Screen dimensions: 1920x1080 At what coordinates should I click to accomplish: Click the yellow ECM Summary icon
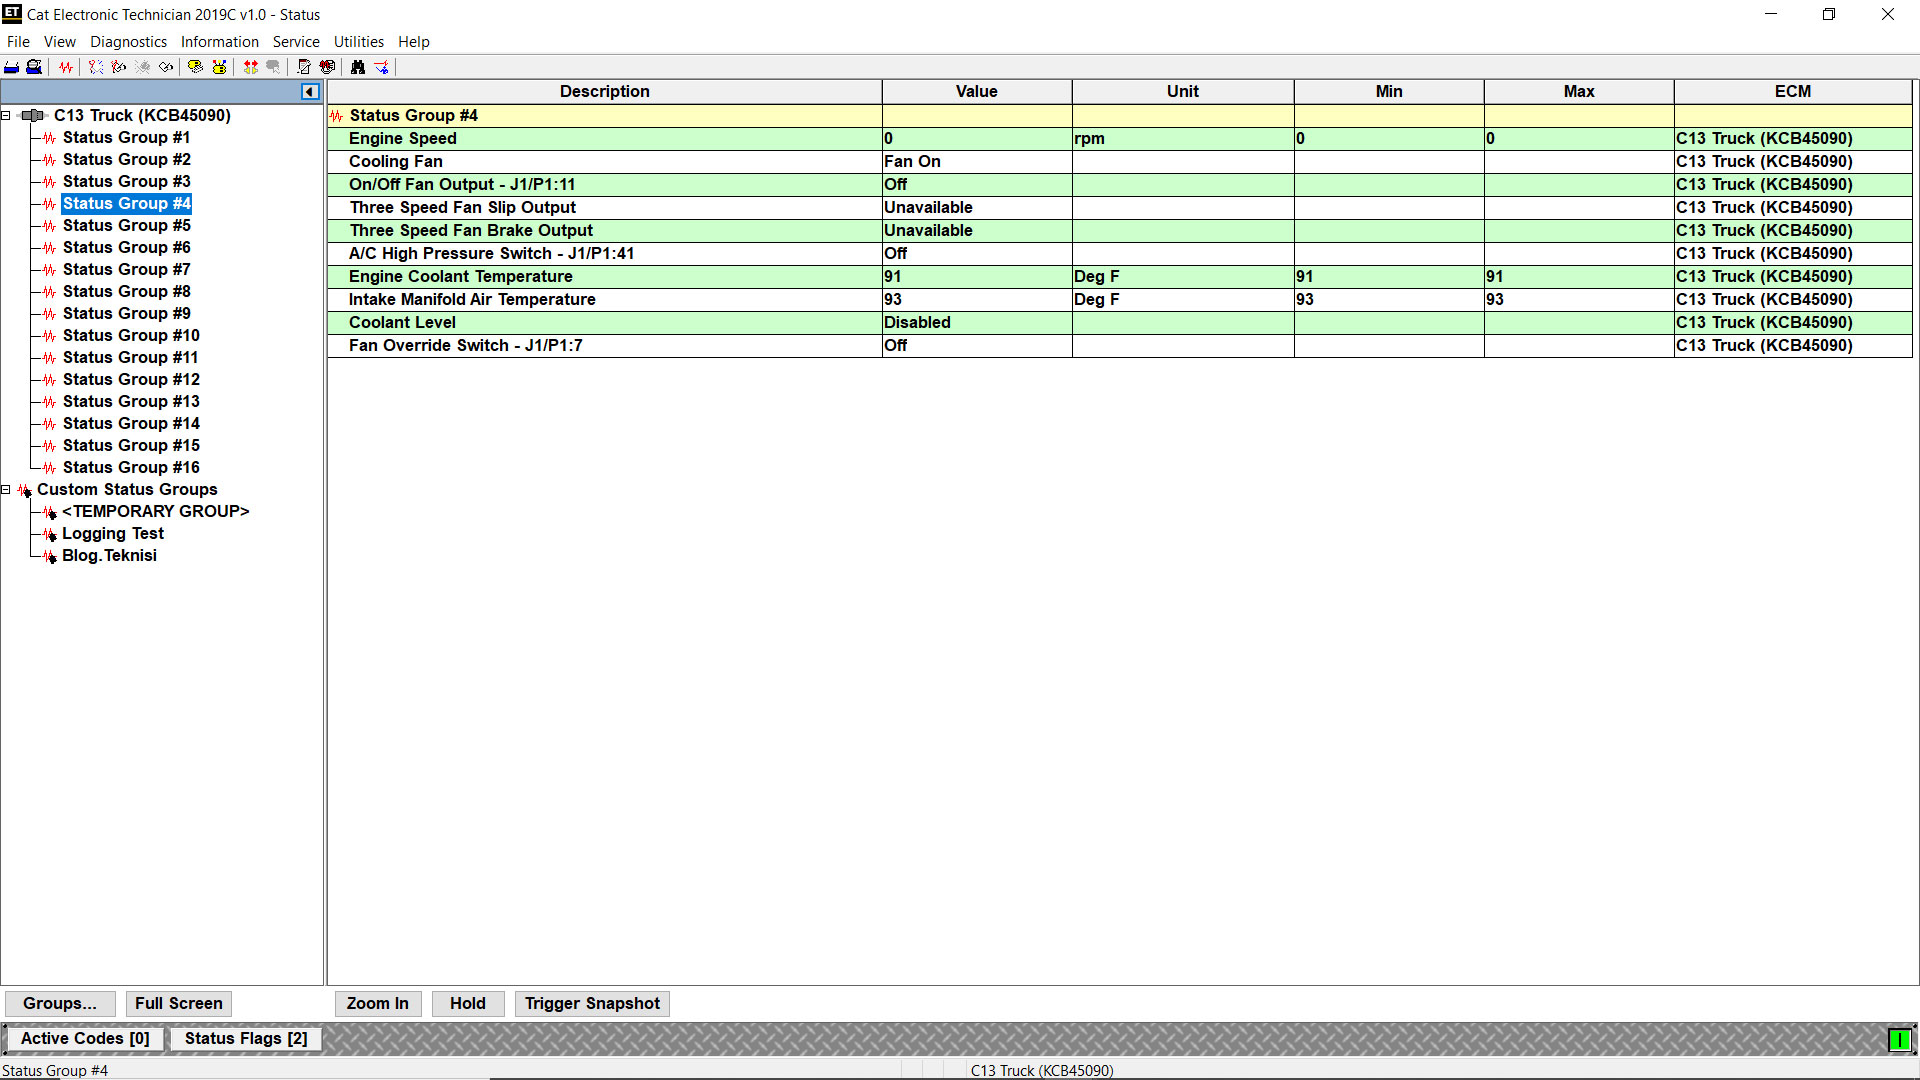coord(195,67)
